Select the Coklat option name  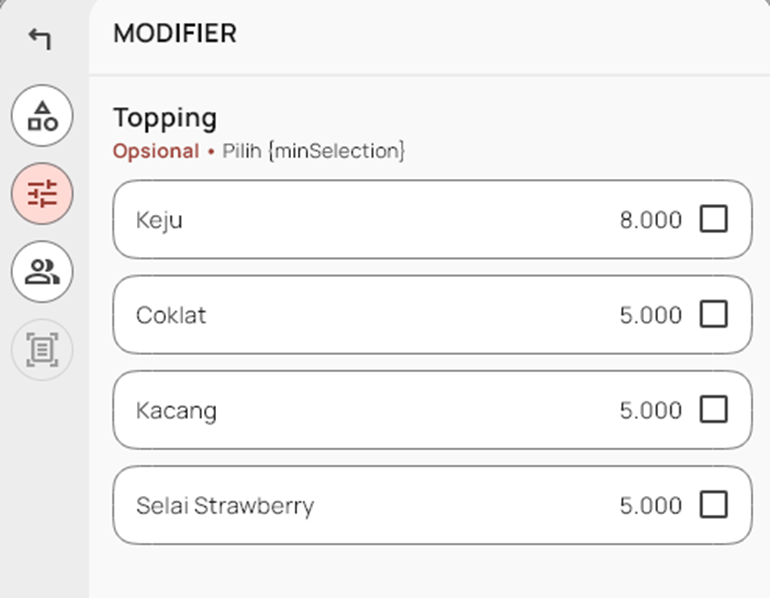pyautogui.click(x=171, y=315)
